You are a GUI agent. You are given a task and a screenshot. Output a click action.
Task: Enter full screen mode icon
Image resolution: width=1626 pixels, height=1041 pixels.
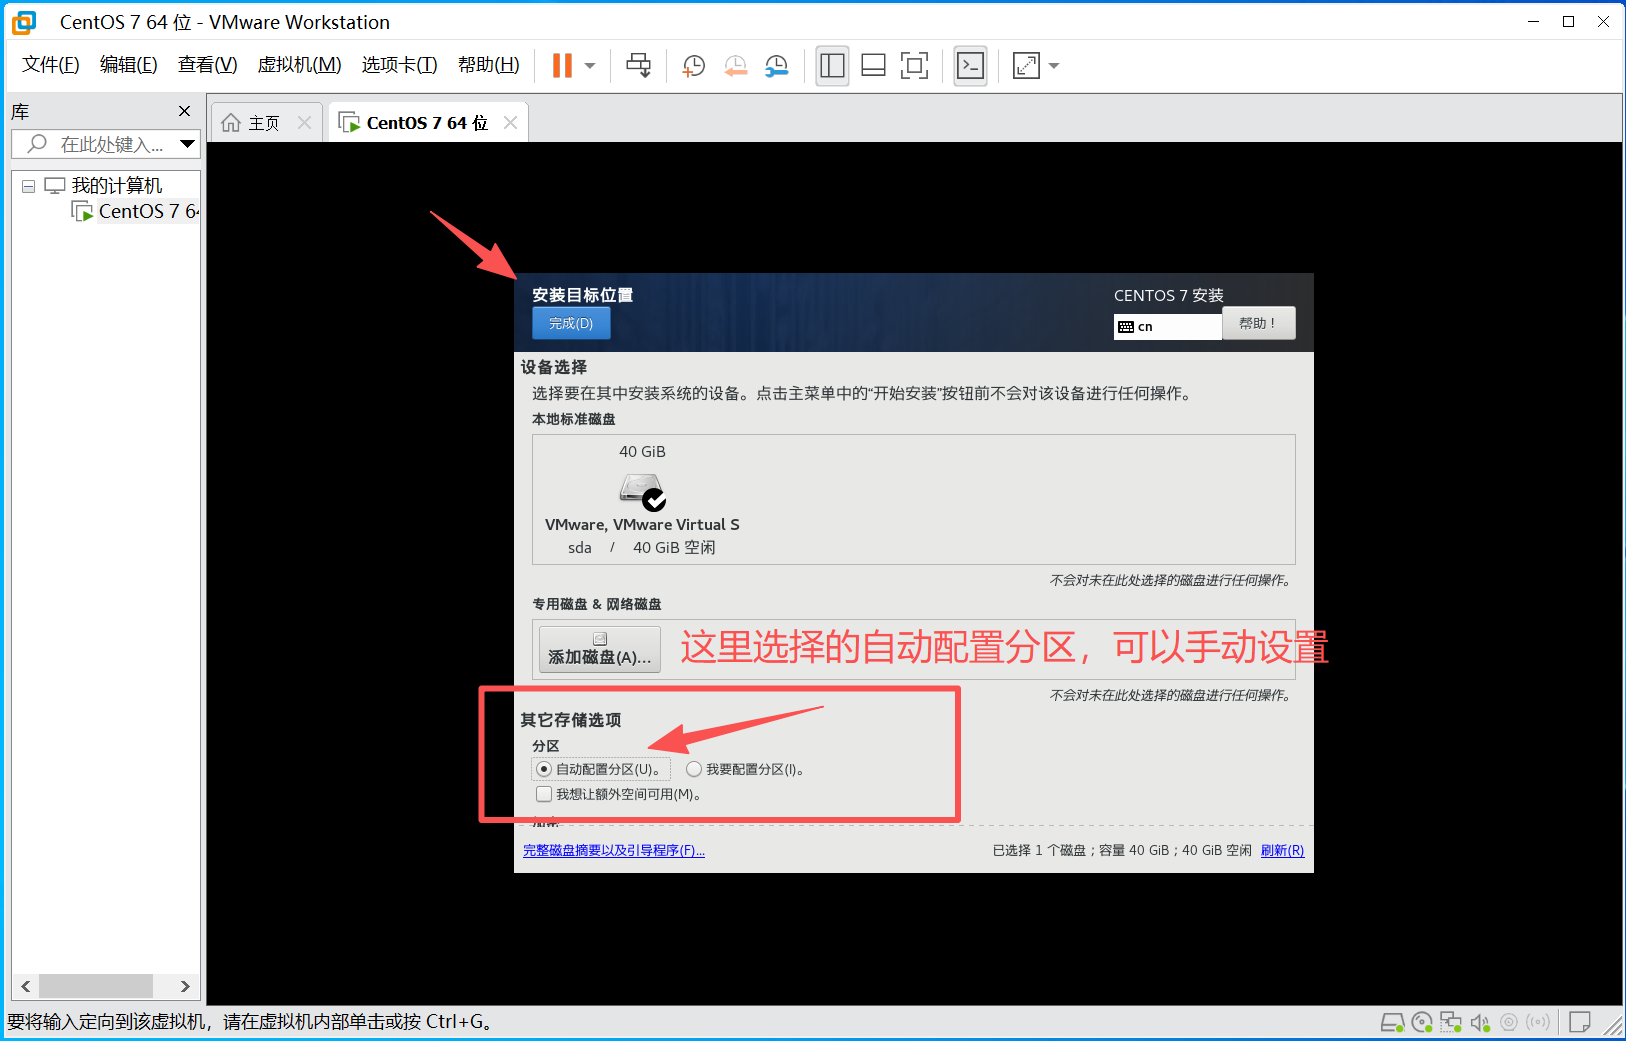[914, 66]
